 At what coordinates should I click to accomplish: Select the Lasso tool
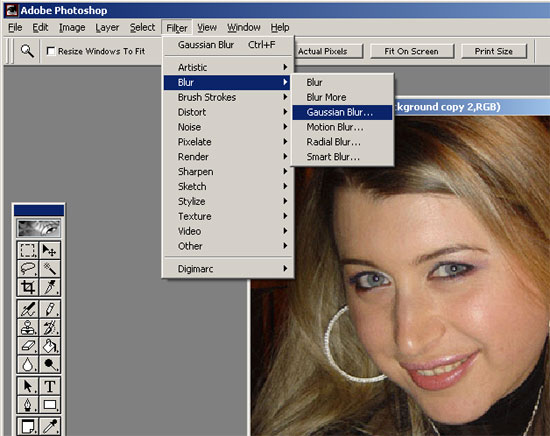coord(28,269)
